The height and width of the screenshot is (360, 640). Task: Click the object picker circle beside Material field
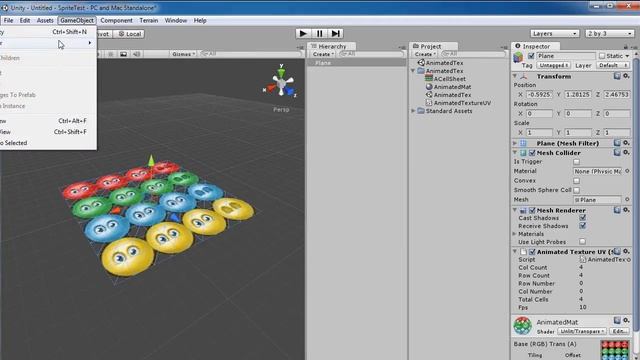point(627,171)
